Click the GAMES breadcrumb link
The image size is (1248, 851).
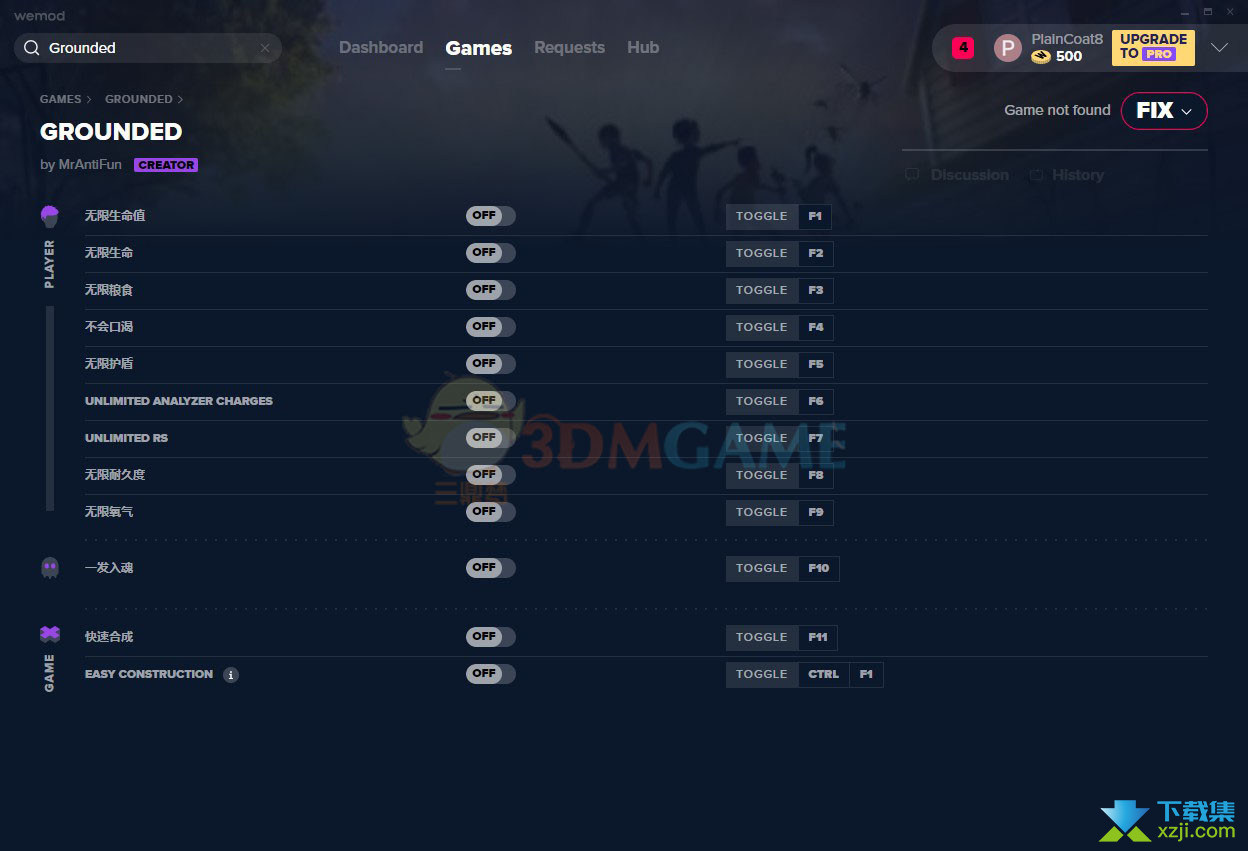pyautogui.click(x=61, y=100)
